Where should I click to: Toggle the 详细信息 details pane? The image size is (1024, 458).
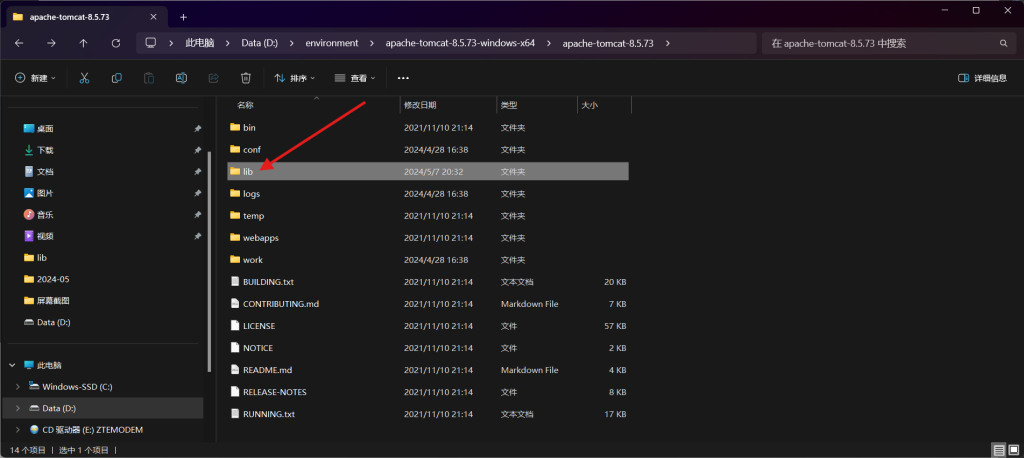pyautogui.click(x=982, y=78)
